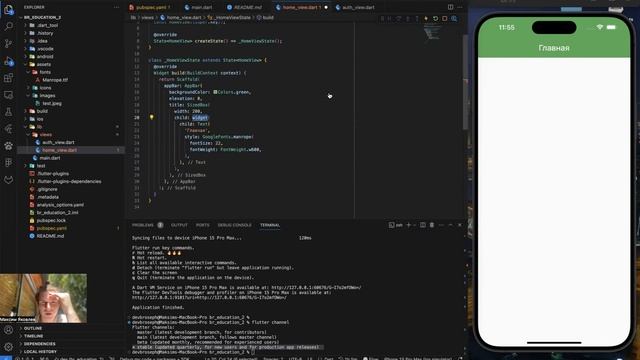Open Explorer more actions menu
Image resolution: width=640 pixels, height=360 pixels.
click(x=116, y=7)
